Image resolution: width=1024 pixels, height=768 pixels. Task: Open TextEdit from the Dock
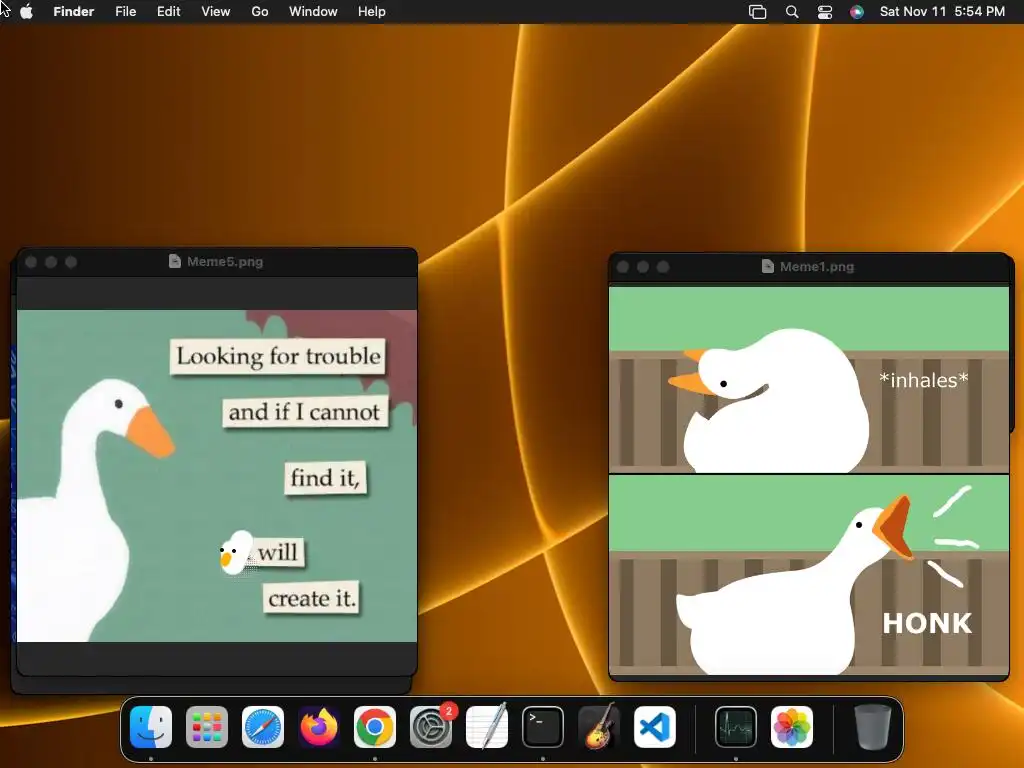click(x=487, y=727)
